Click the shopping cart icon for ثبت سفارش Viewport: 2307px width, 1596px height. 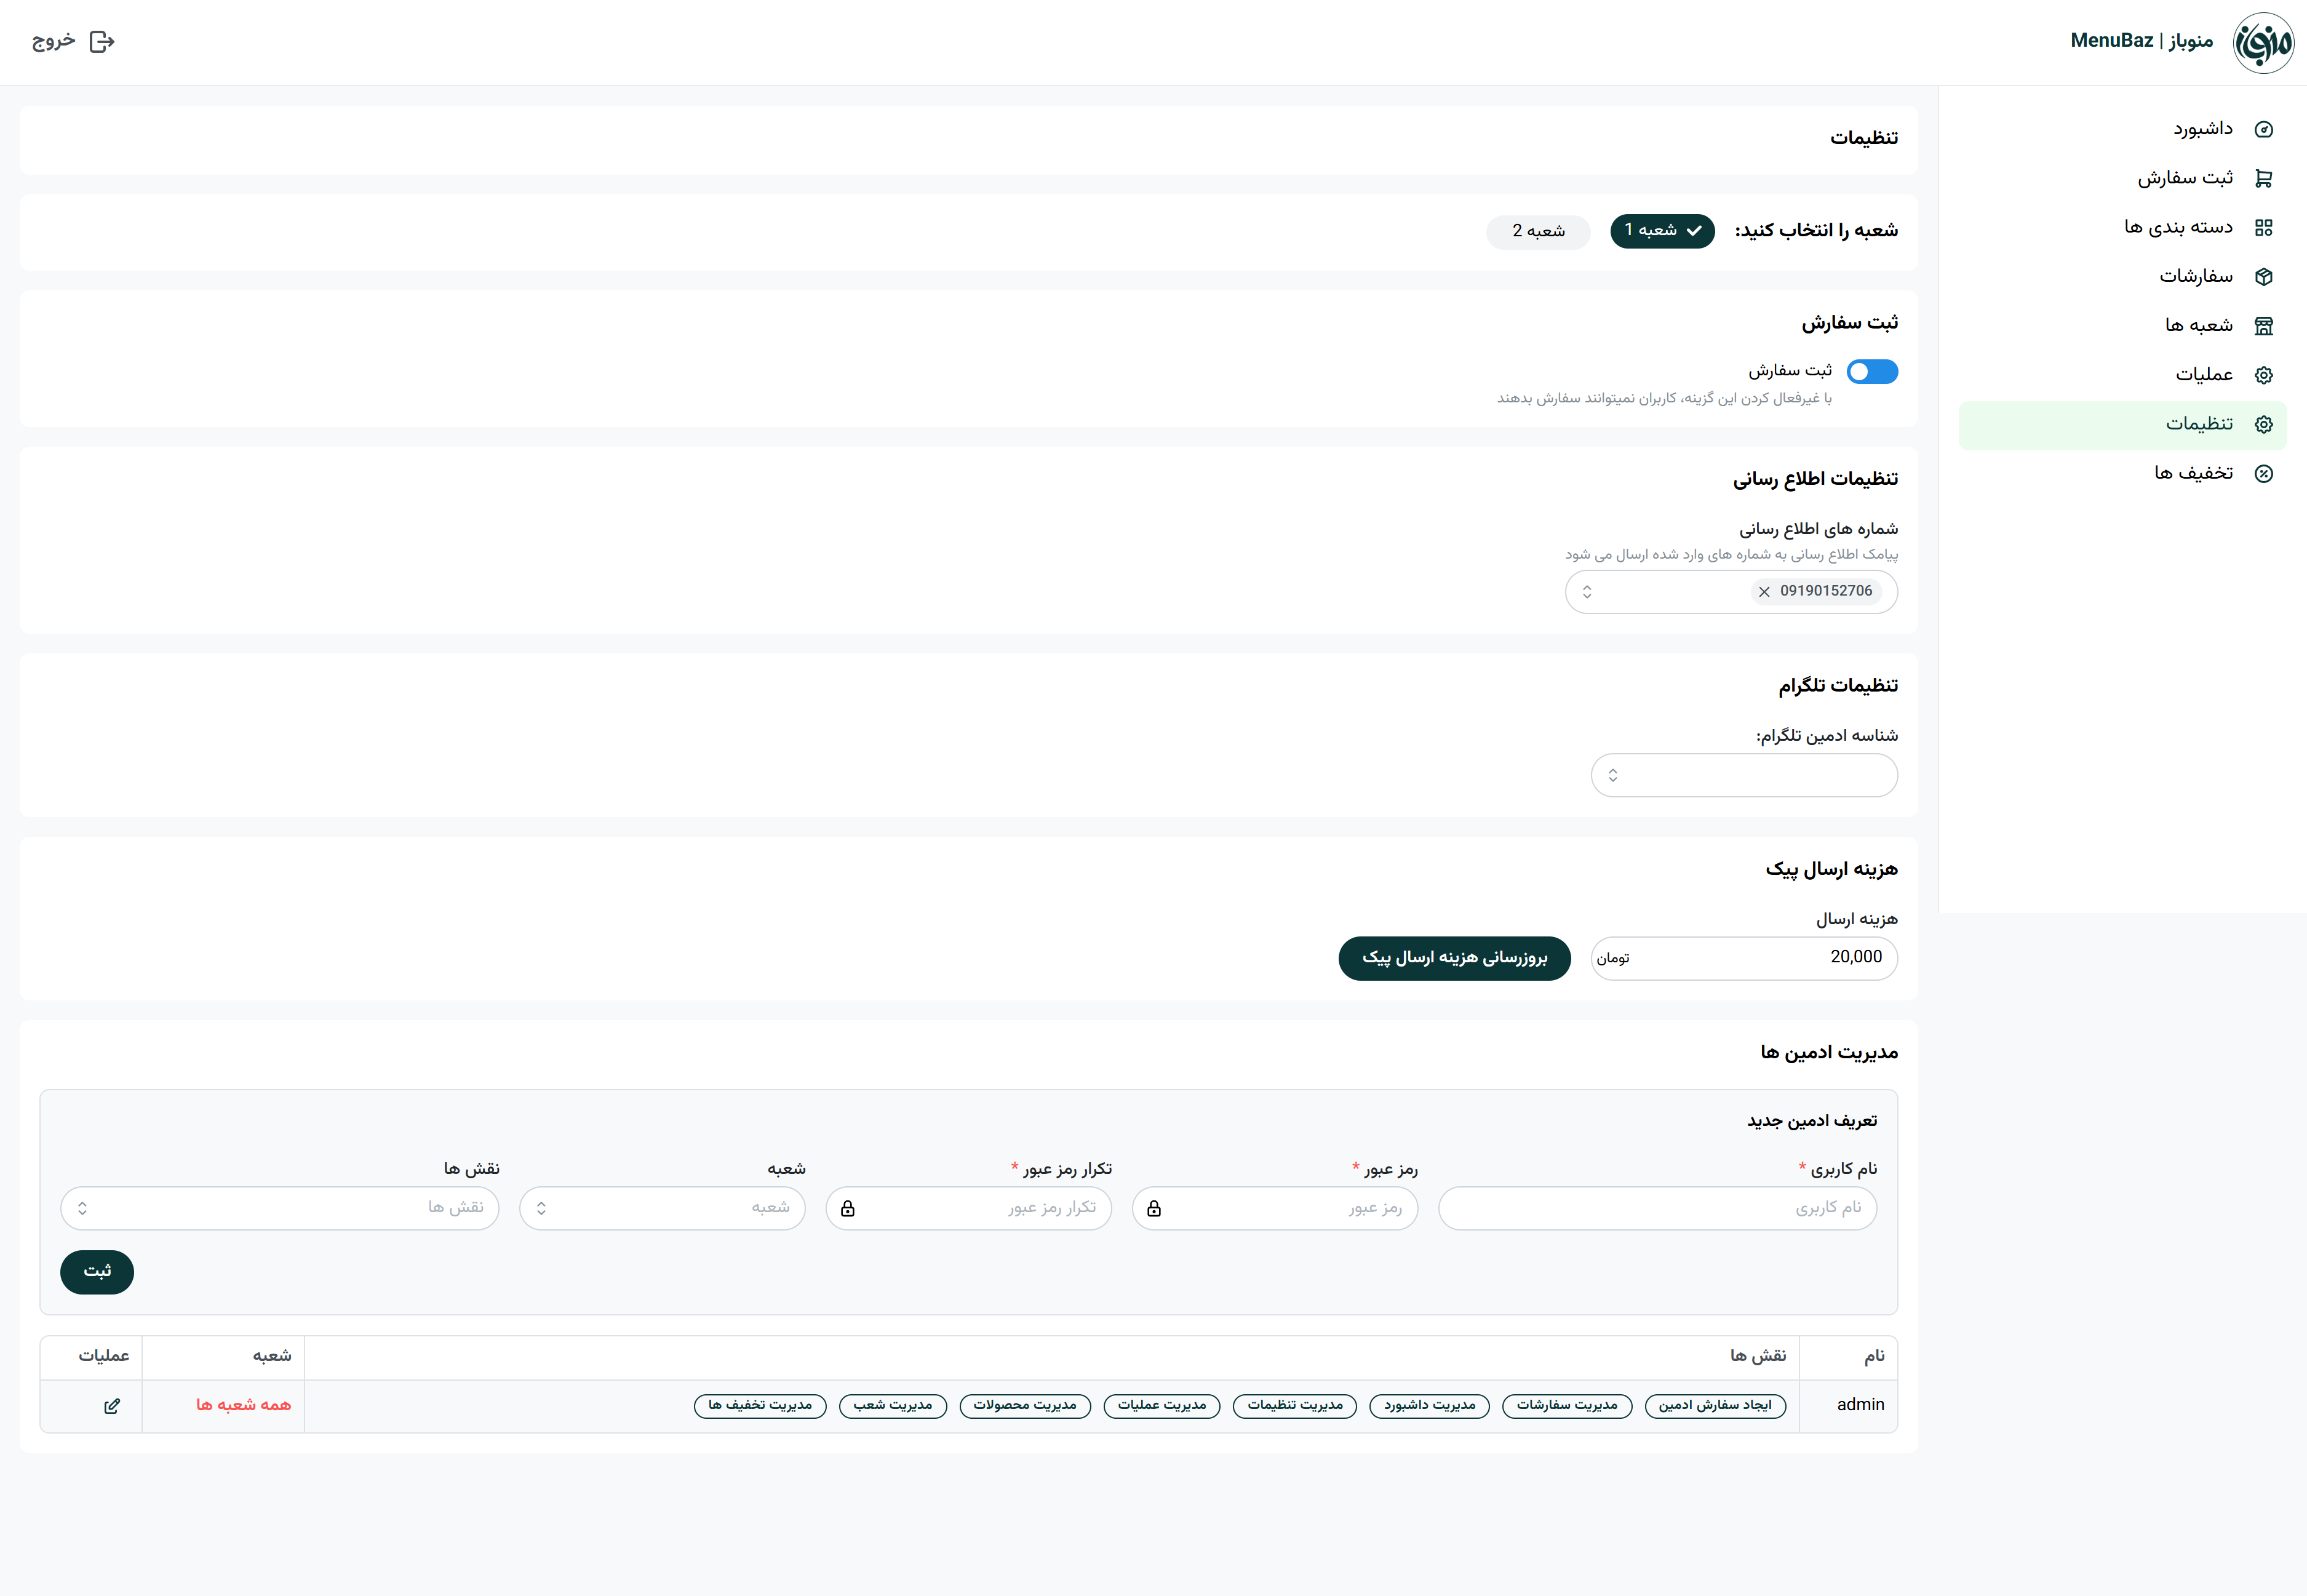pyautogui.click(x=2264, y=178)
